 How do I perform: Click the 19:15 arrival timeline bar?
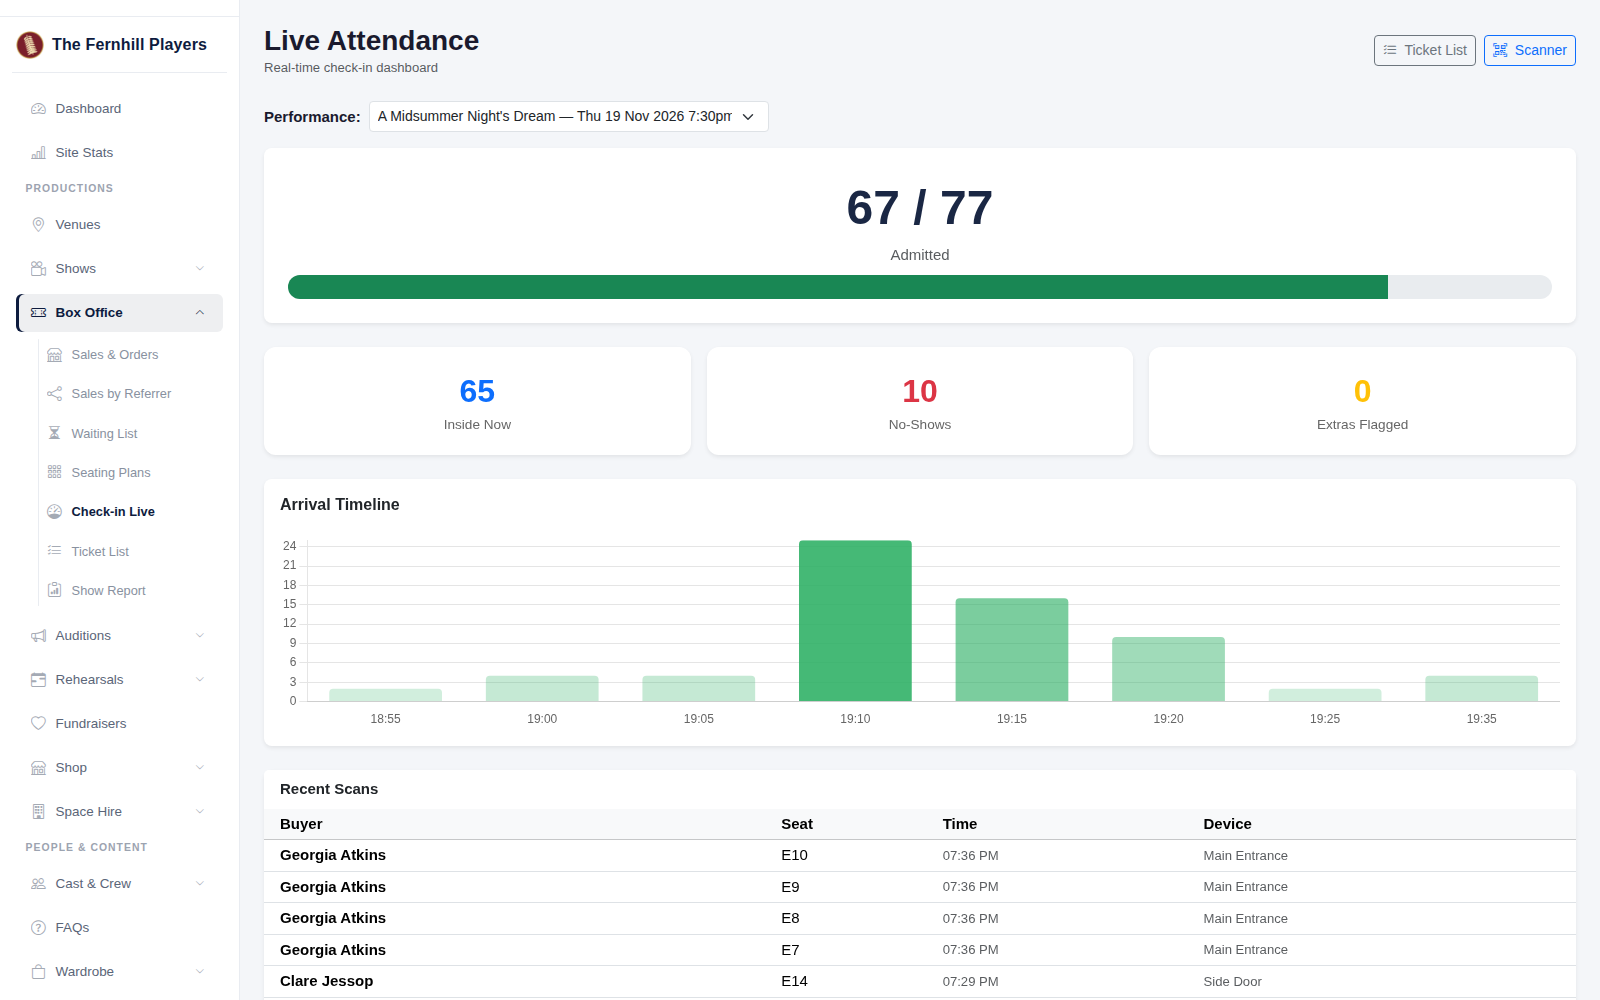tap(1012, 650)
